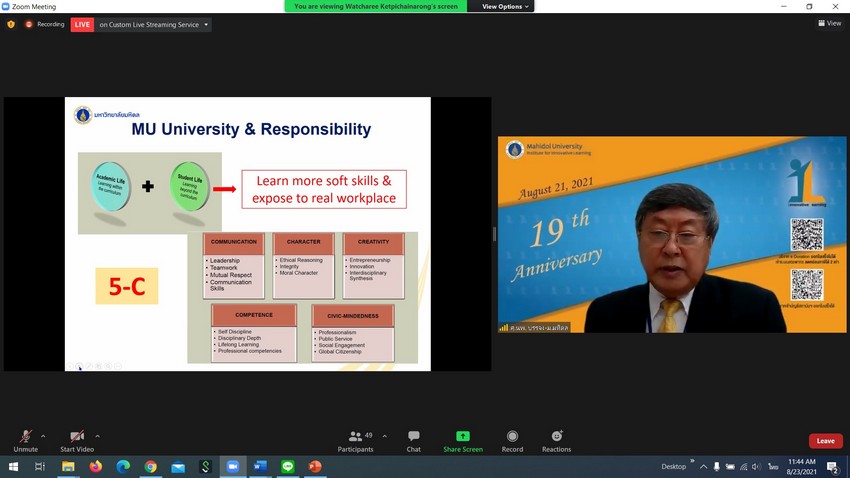Leave the meeting
The image size is (850, 478).
[x=825, y=440]
